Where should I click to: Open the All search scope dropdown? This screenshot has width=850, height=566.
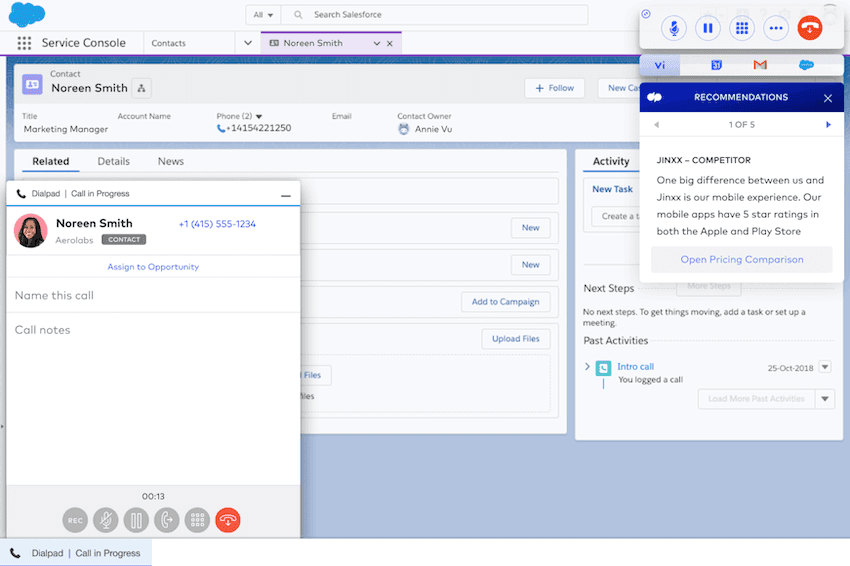point(264,15)
